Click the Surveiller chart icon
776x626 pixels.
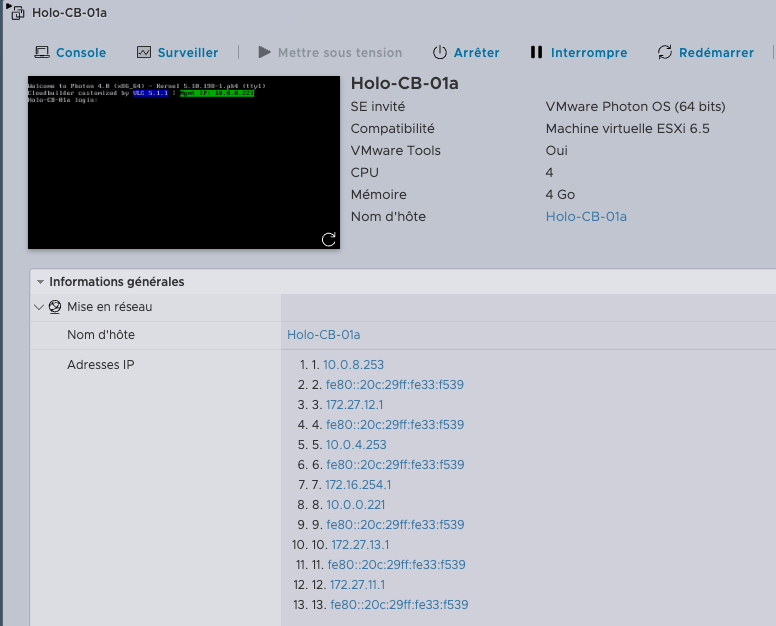click(144, 52)
